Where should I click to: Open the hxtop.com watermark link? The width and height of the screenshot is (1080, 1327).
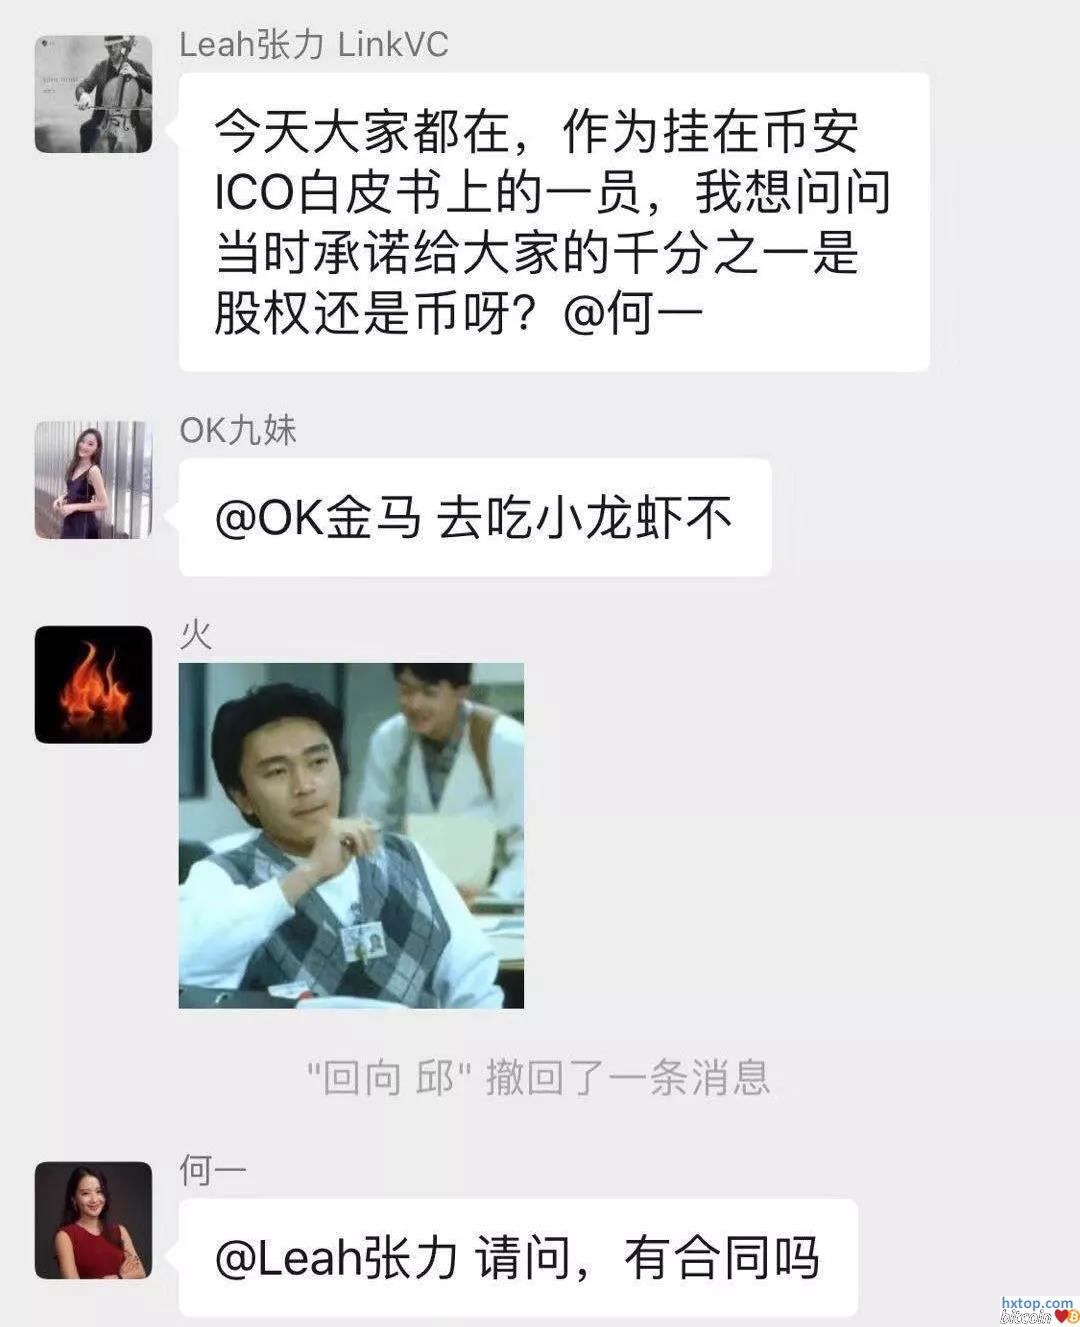tap(1037, 1303)
